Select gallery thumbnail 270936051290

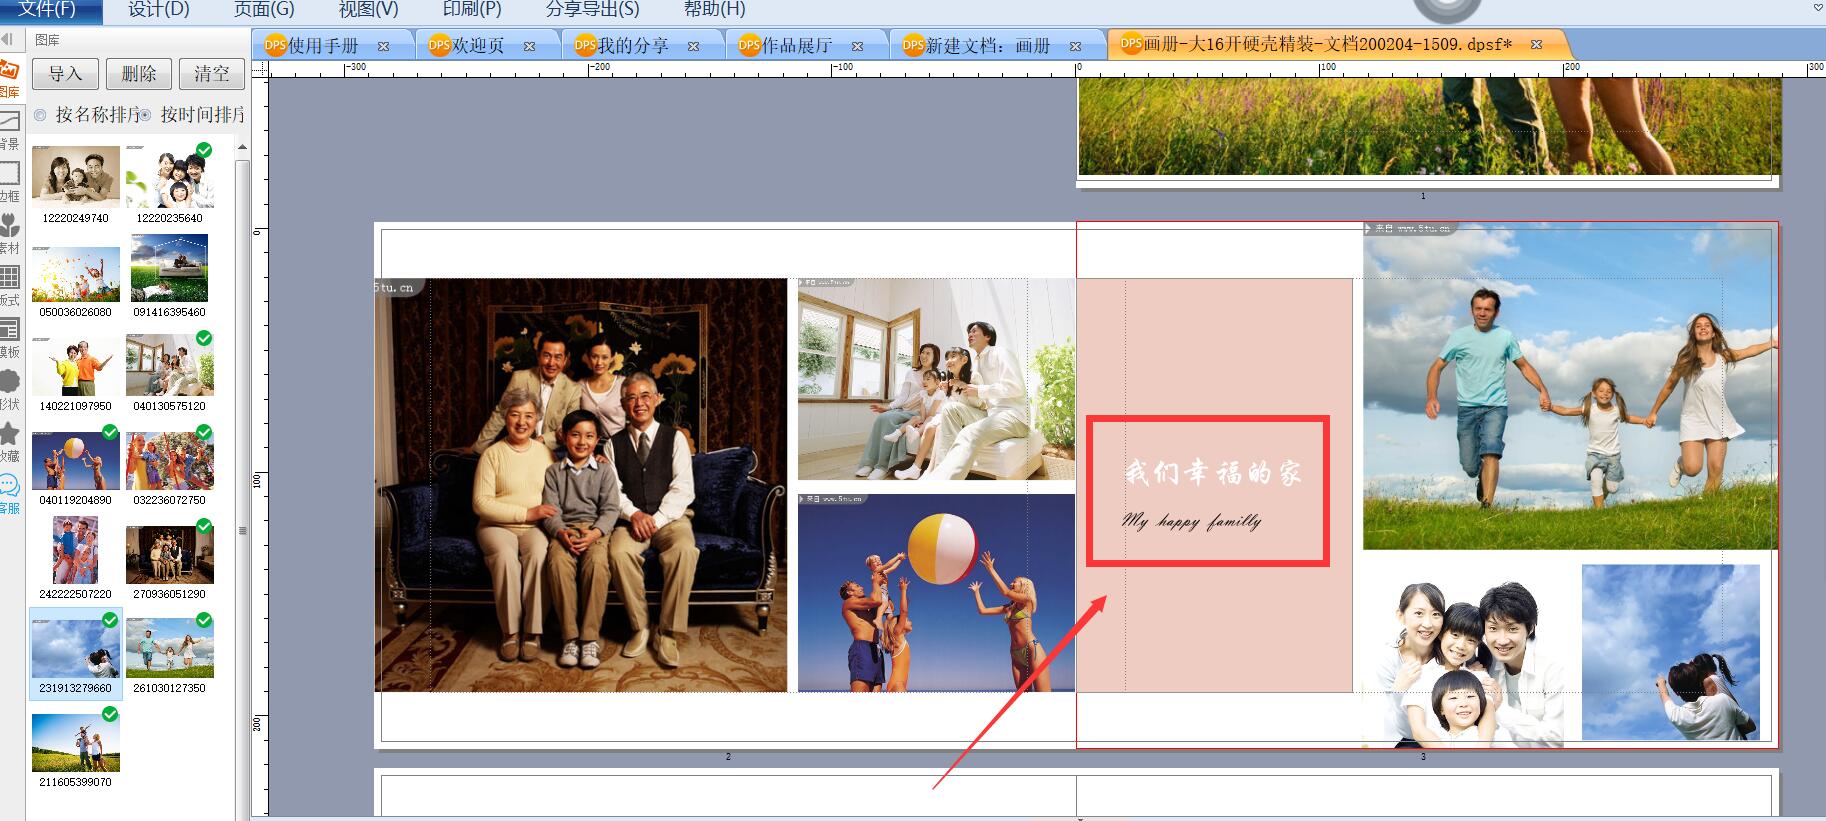click(170, 555)
